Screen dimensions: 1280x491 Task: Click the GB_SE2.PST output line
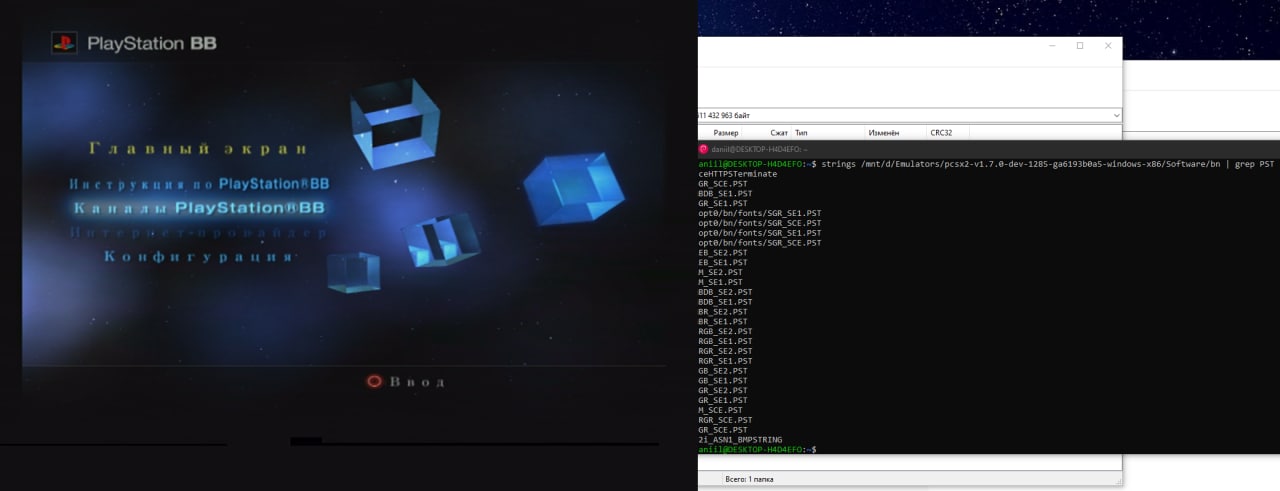(x=722, y=371)
